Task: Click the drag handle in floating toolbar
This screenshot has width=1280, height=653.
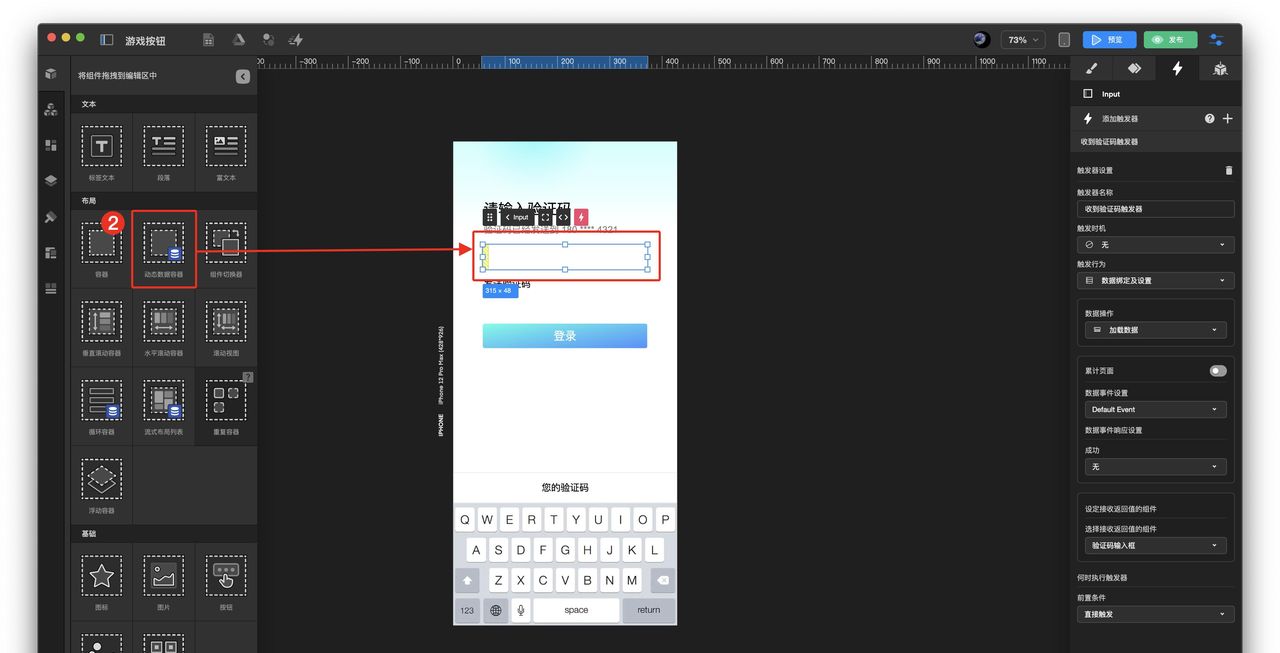Action: coord(490,217)
